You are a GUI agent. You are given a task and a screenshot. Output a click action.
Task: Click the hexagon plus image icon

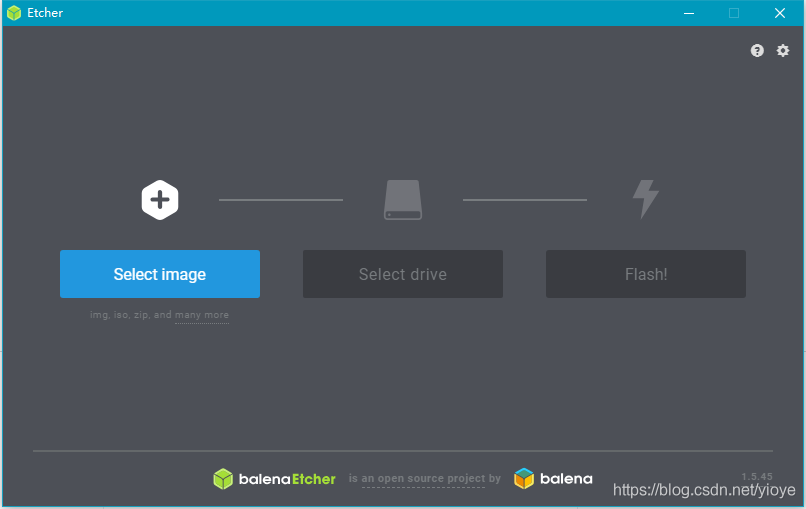coord(160,200)
